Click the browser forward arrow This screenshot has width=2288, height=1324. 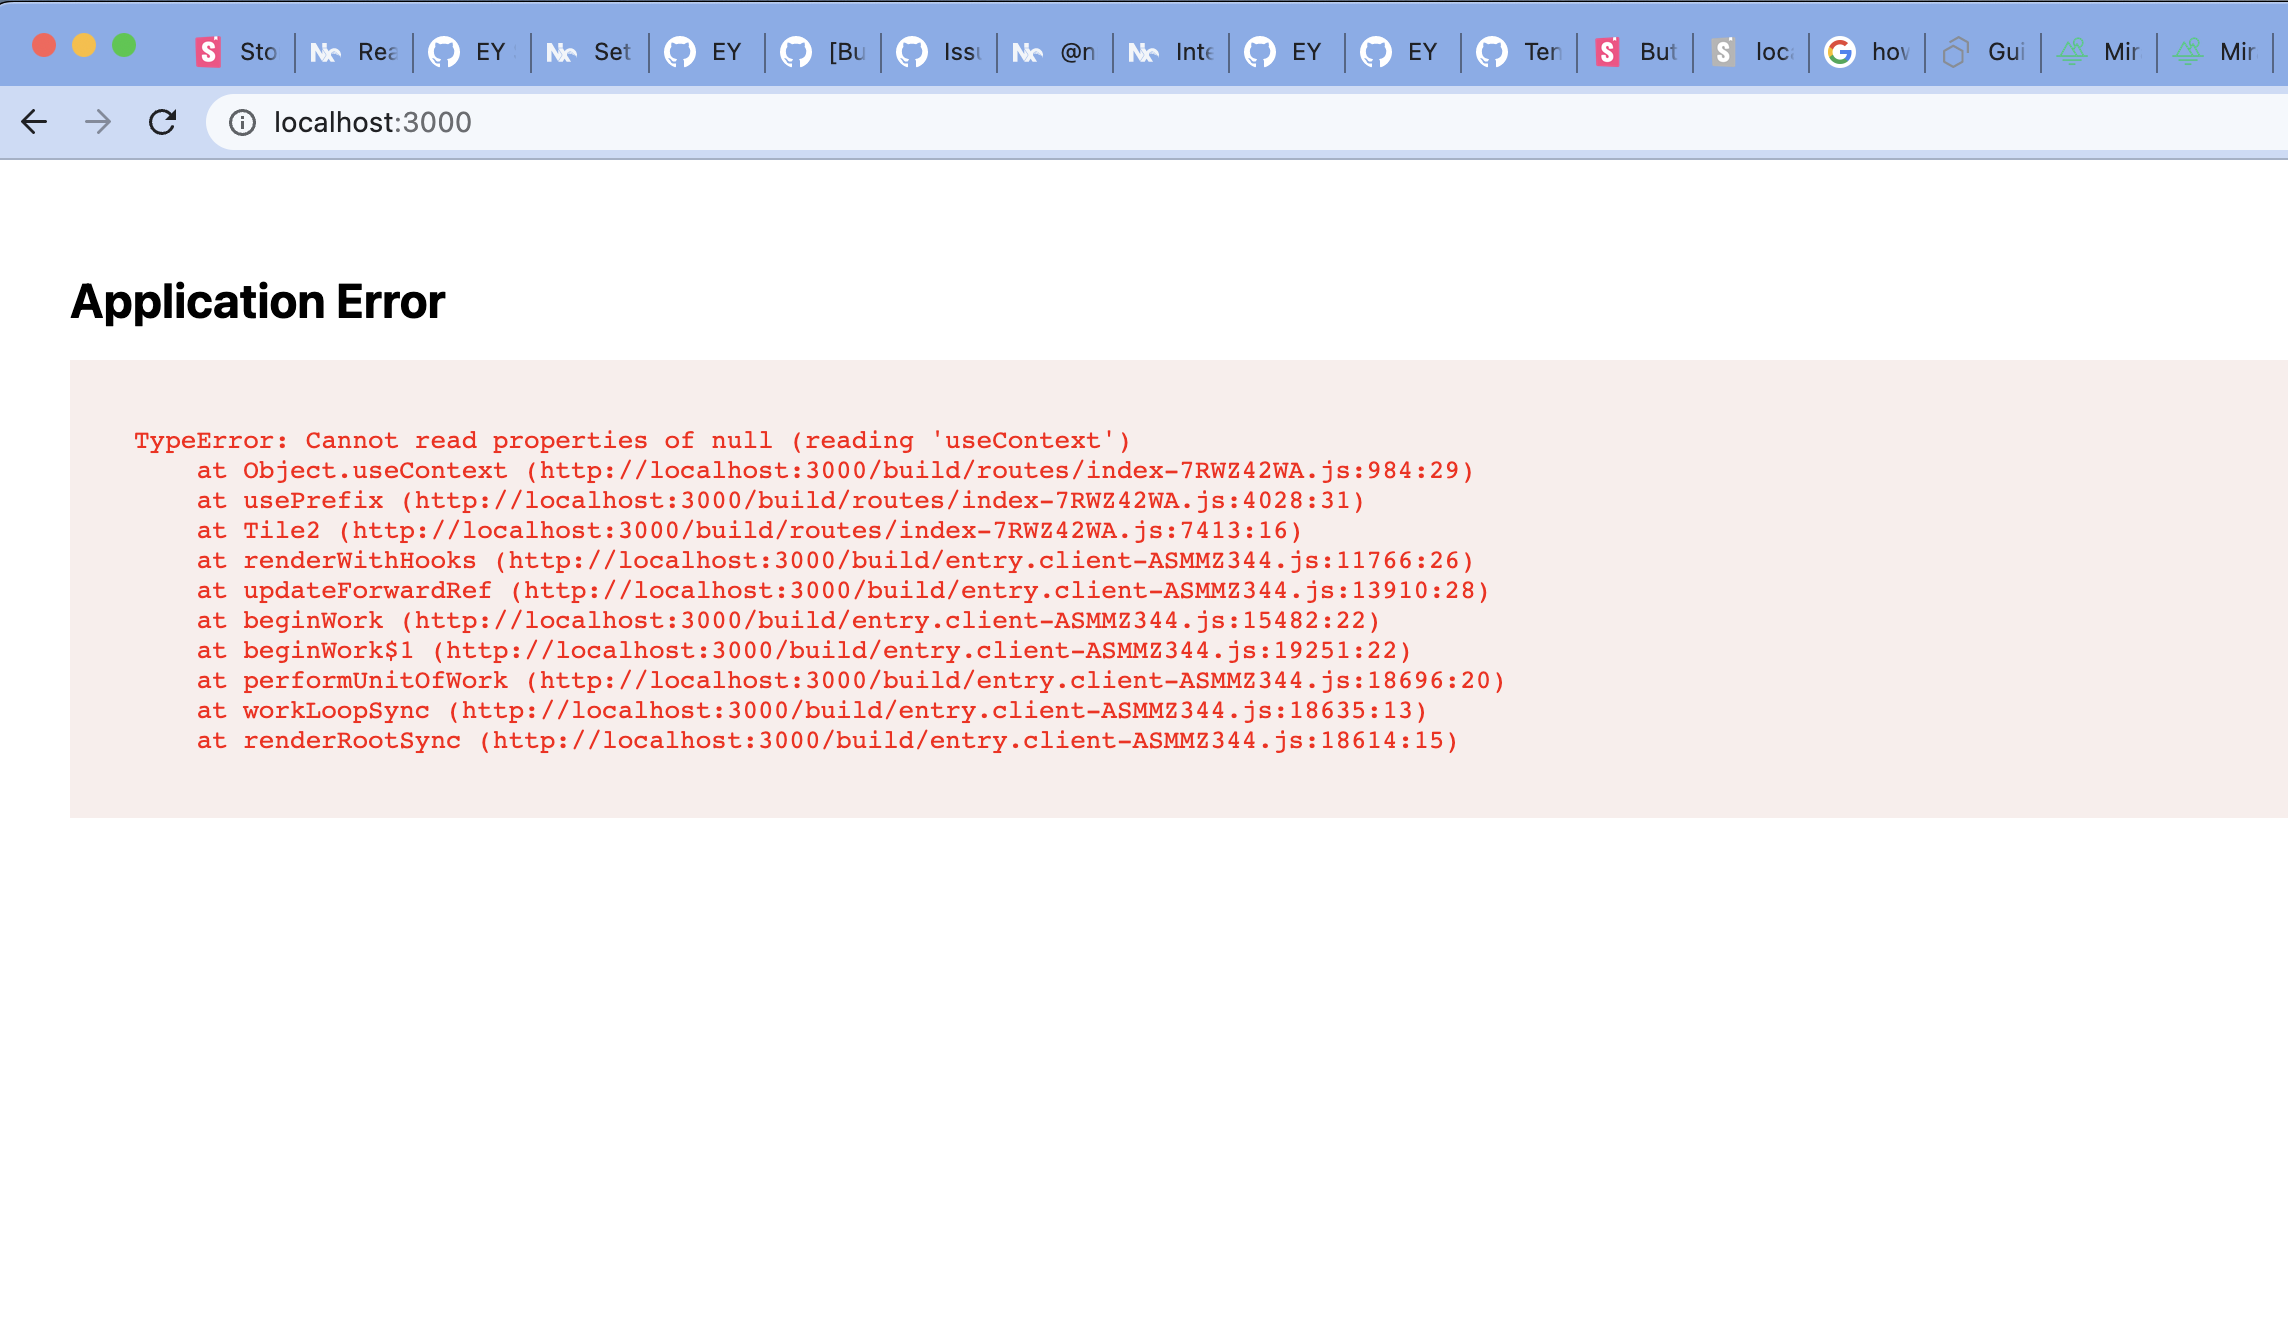click(98, 122)
